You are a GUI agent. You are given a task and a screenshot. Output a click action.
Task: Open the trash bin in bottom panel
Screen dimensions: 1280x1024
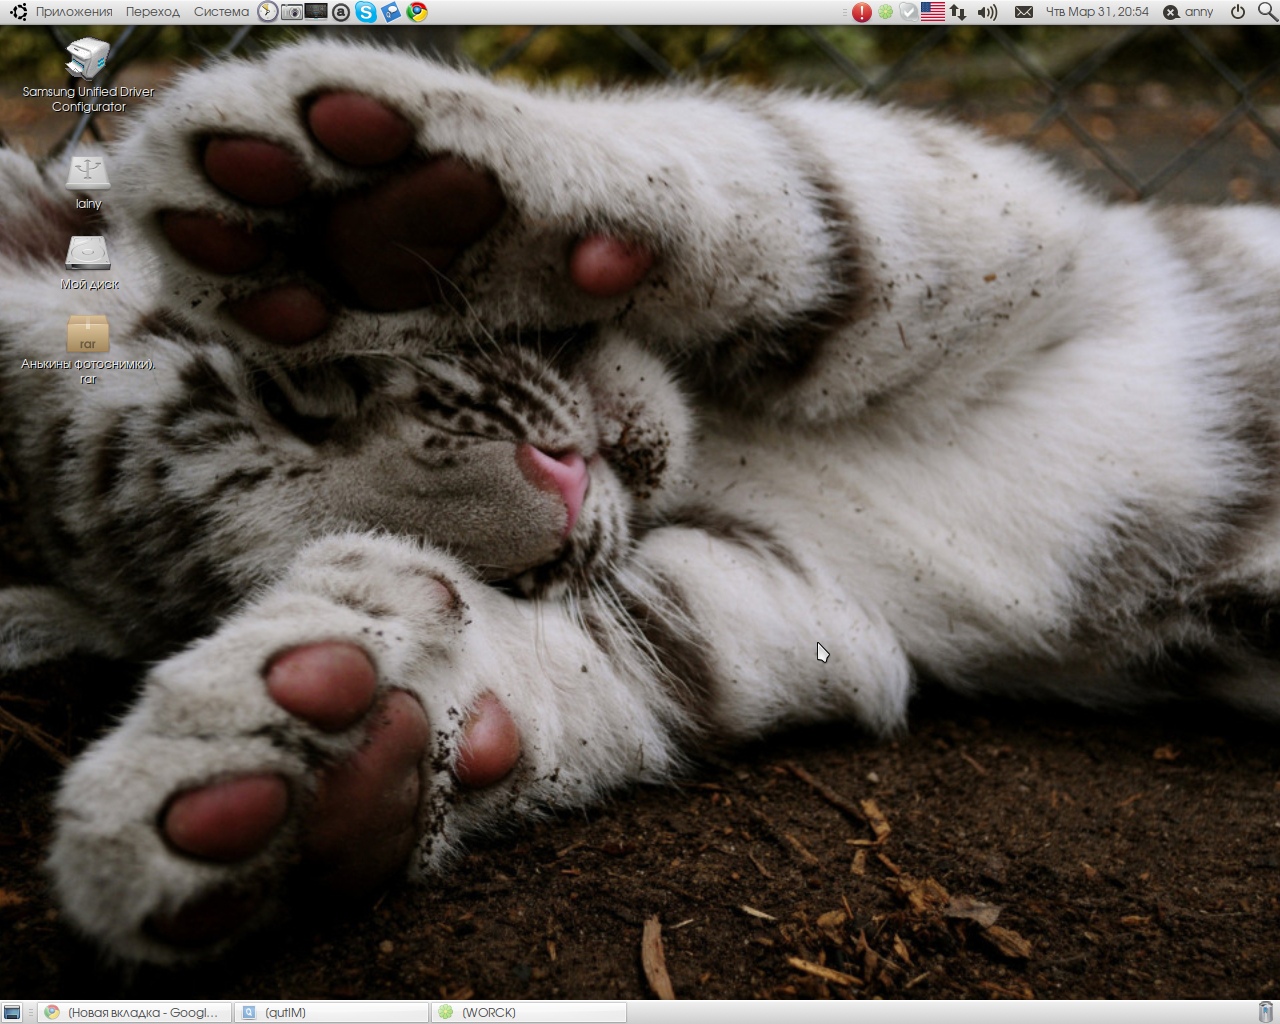1266,1012
